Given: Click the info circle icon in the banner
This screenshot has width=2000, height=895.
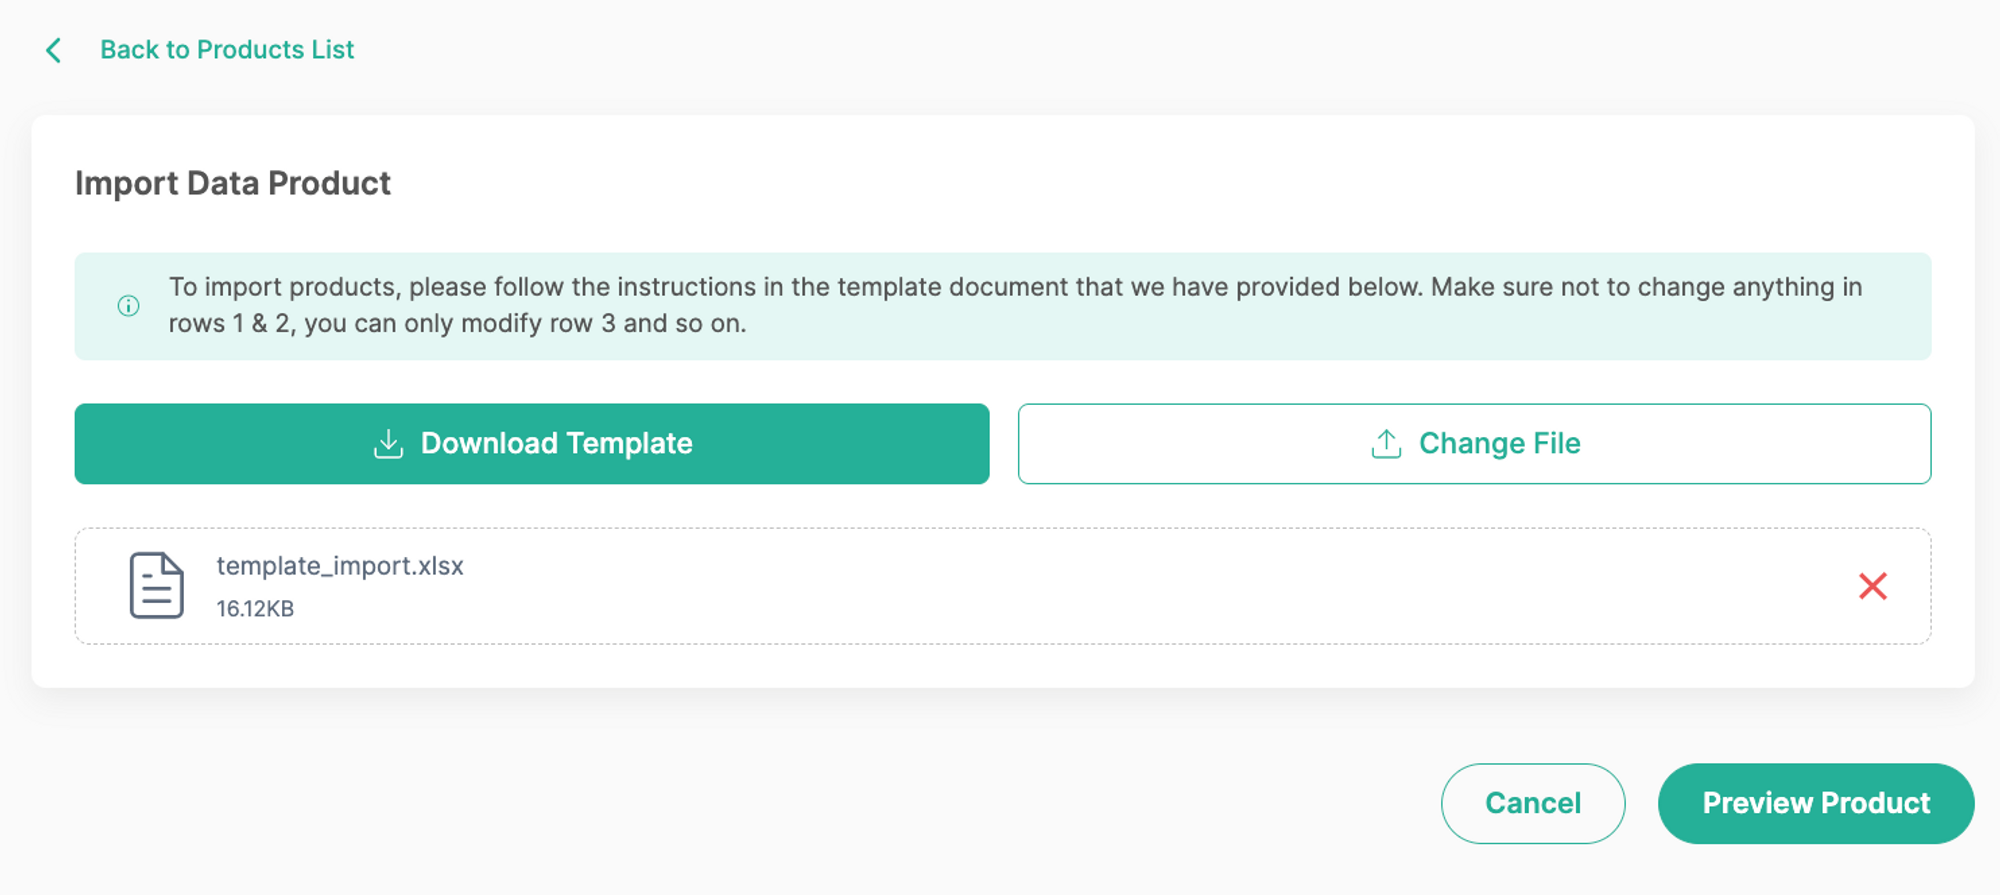Looking at the screenshot, I should click(x=129, y=306).
